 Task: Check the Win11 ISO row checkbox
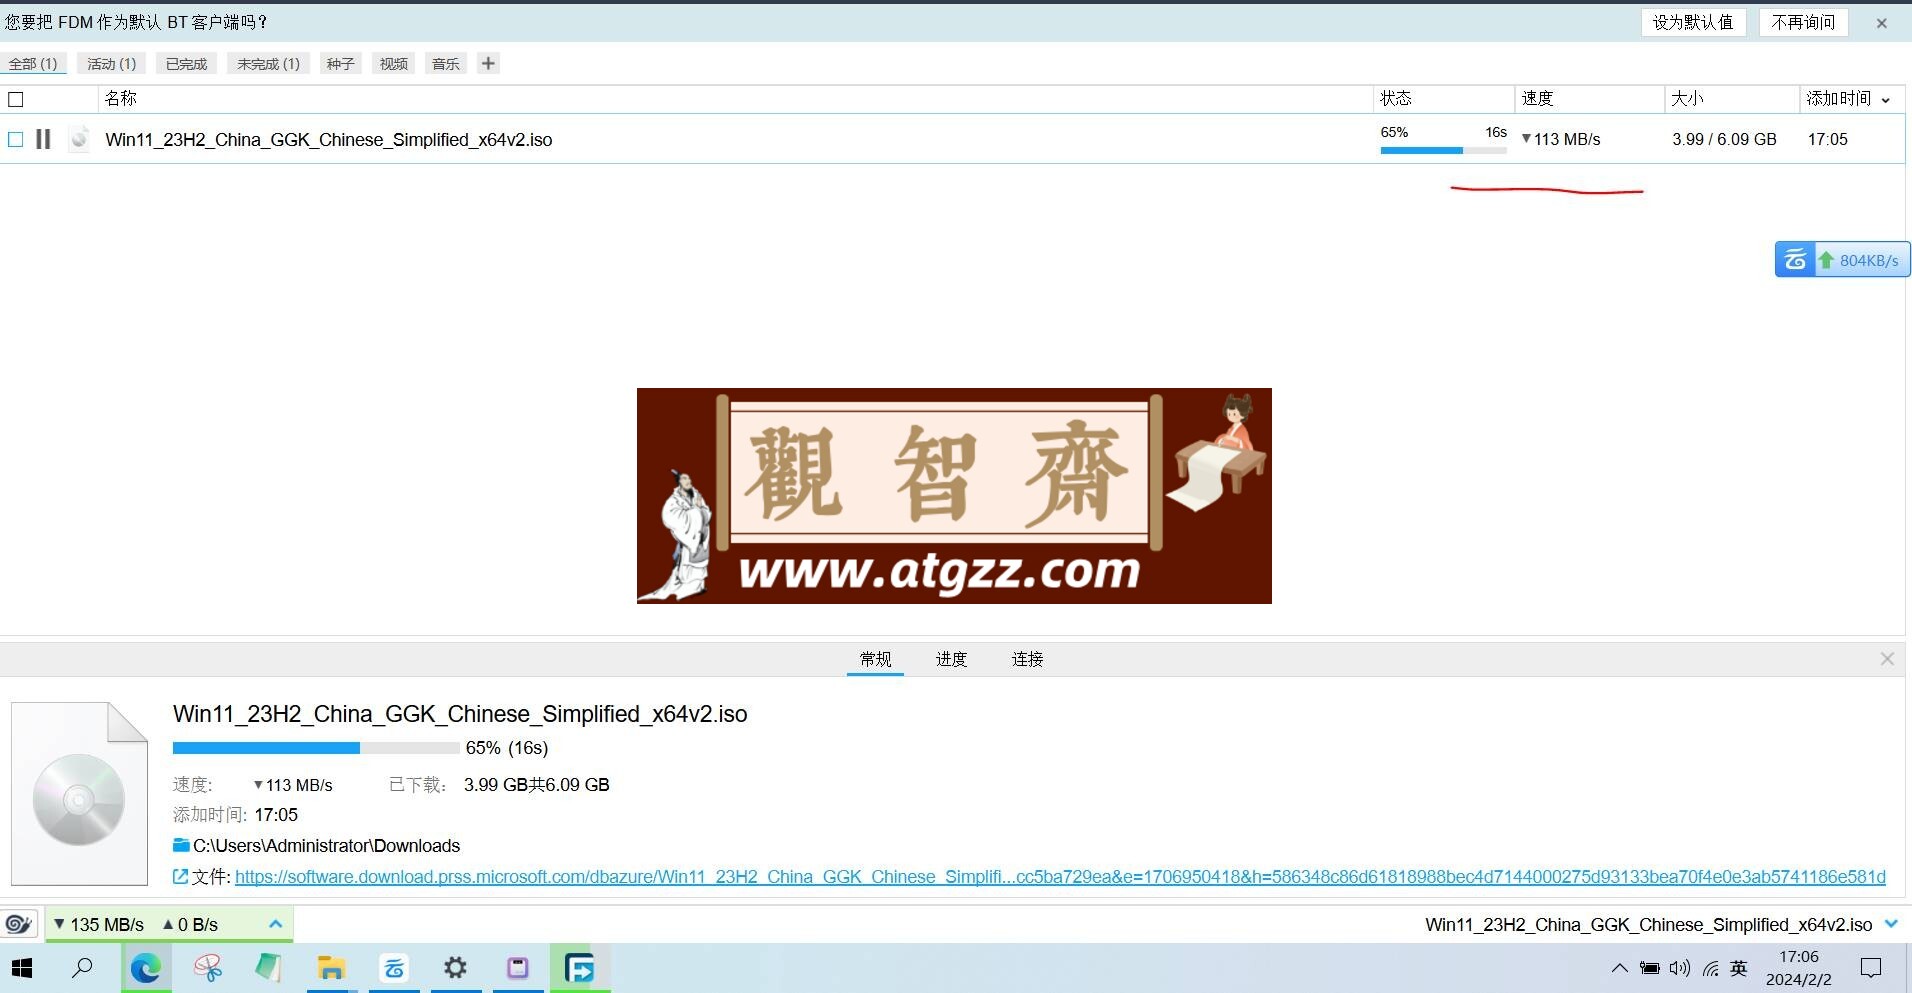coord(16,139)
